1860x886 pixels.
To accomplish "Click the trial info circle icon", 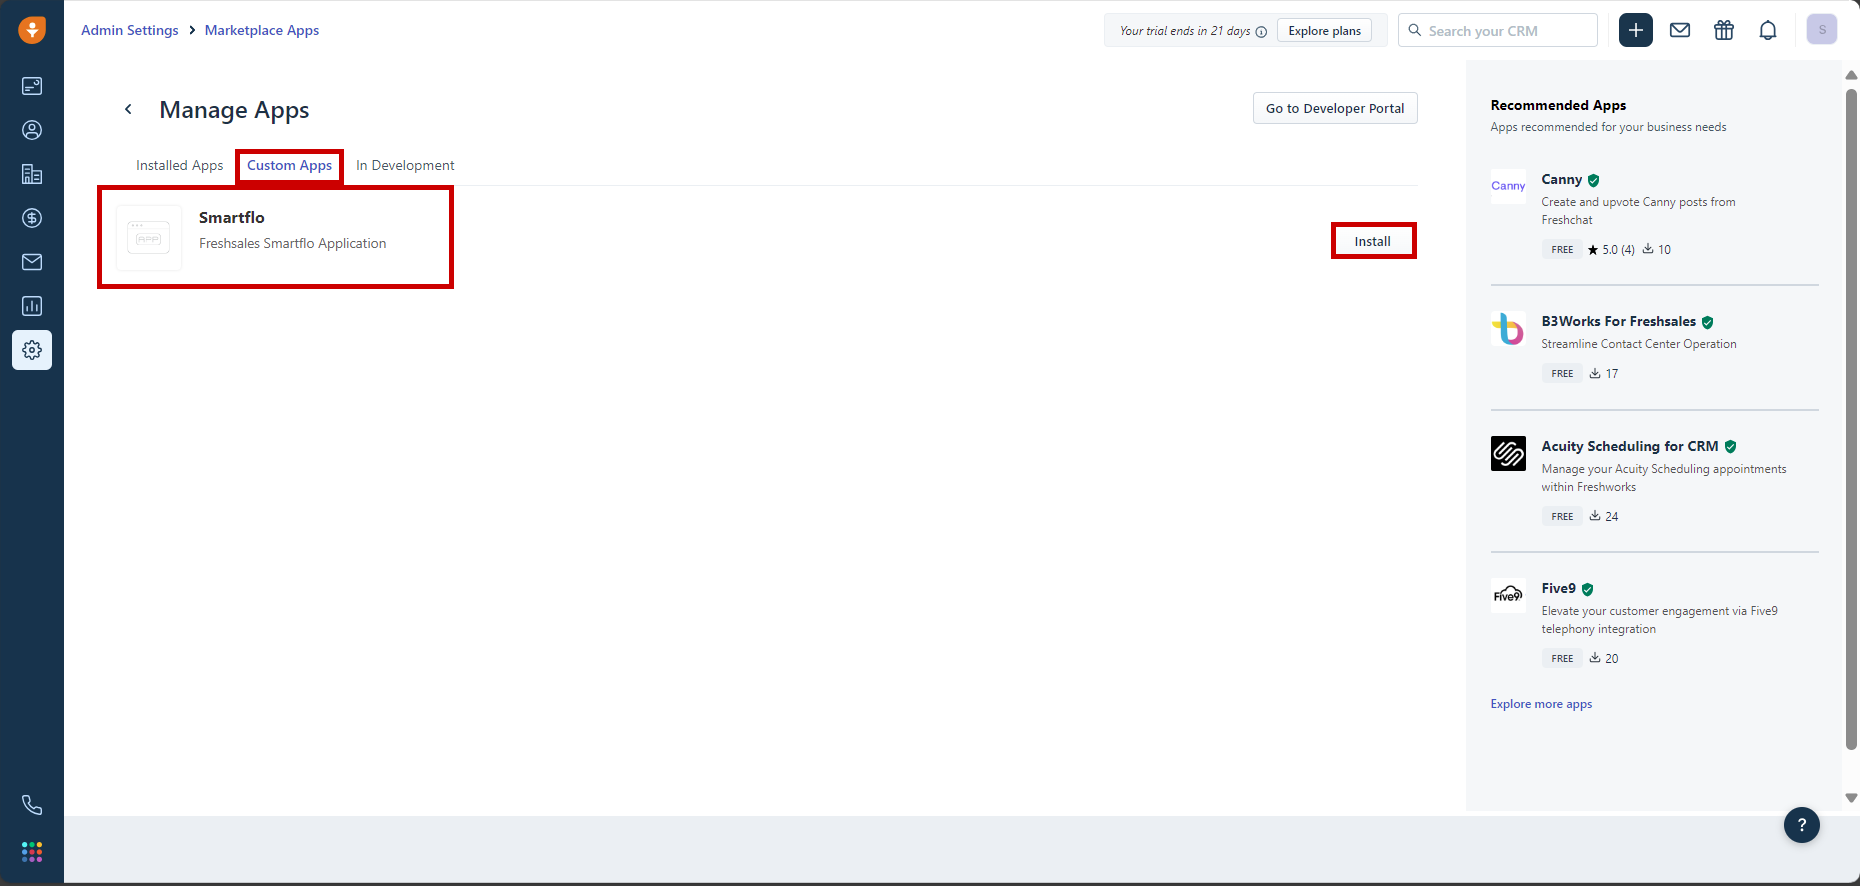I will pyautogui.click(x=1261, y=32).
